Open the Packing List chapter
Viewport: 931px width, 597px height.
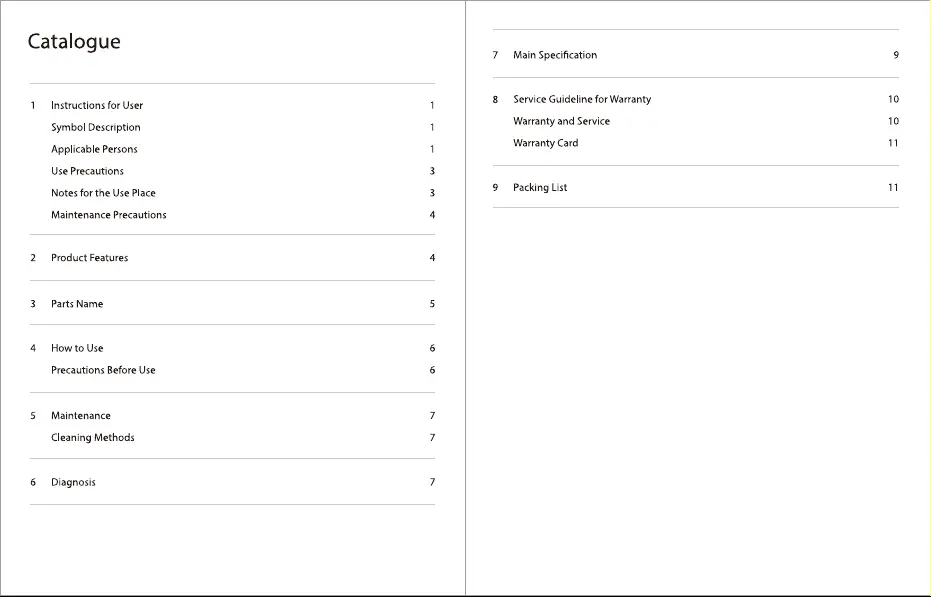[540, 188]
